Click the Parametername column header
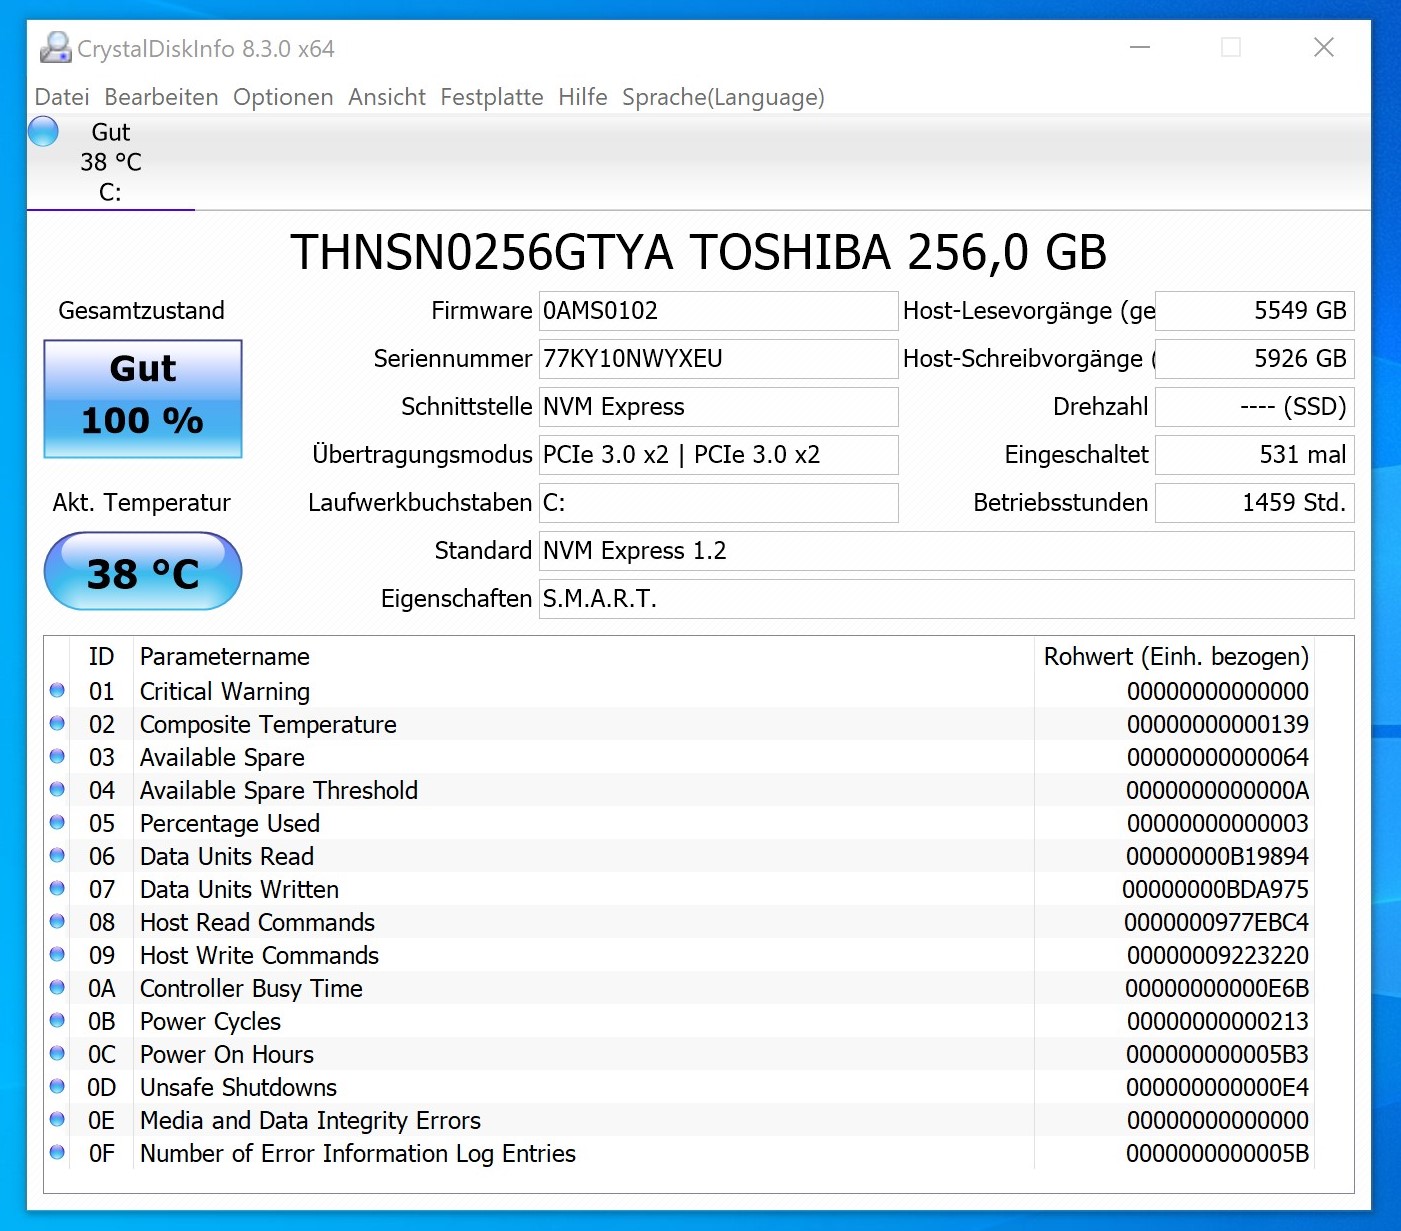 tap(225, 657)
